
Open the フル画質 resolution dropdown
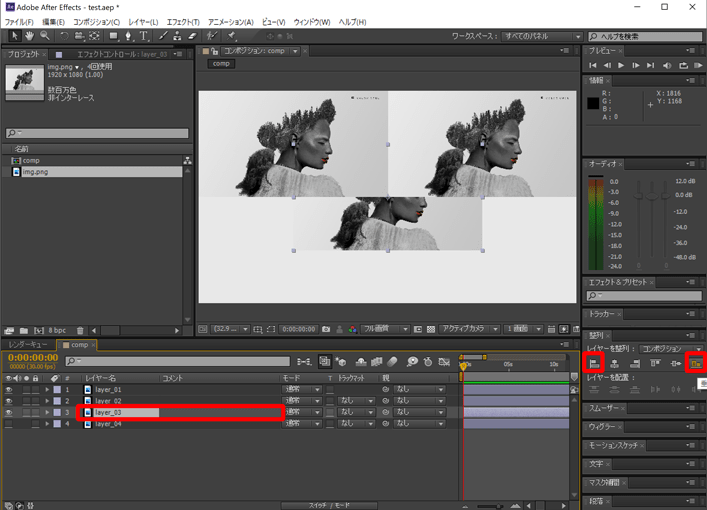[385, 329]
